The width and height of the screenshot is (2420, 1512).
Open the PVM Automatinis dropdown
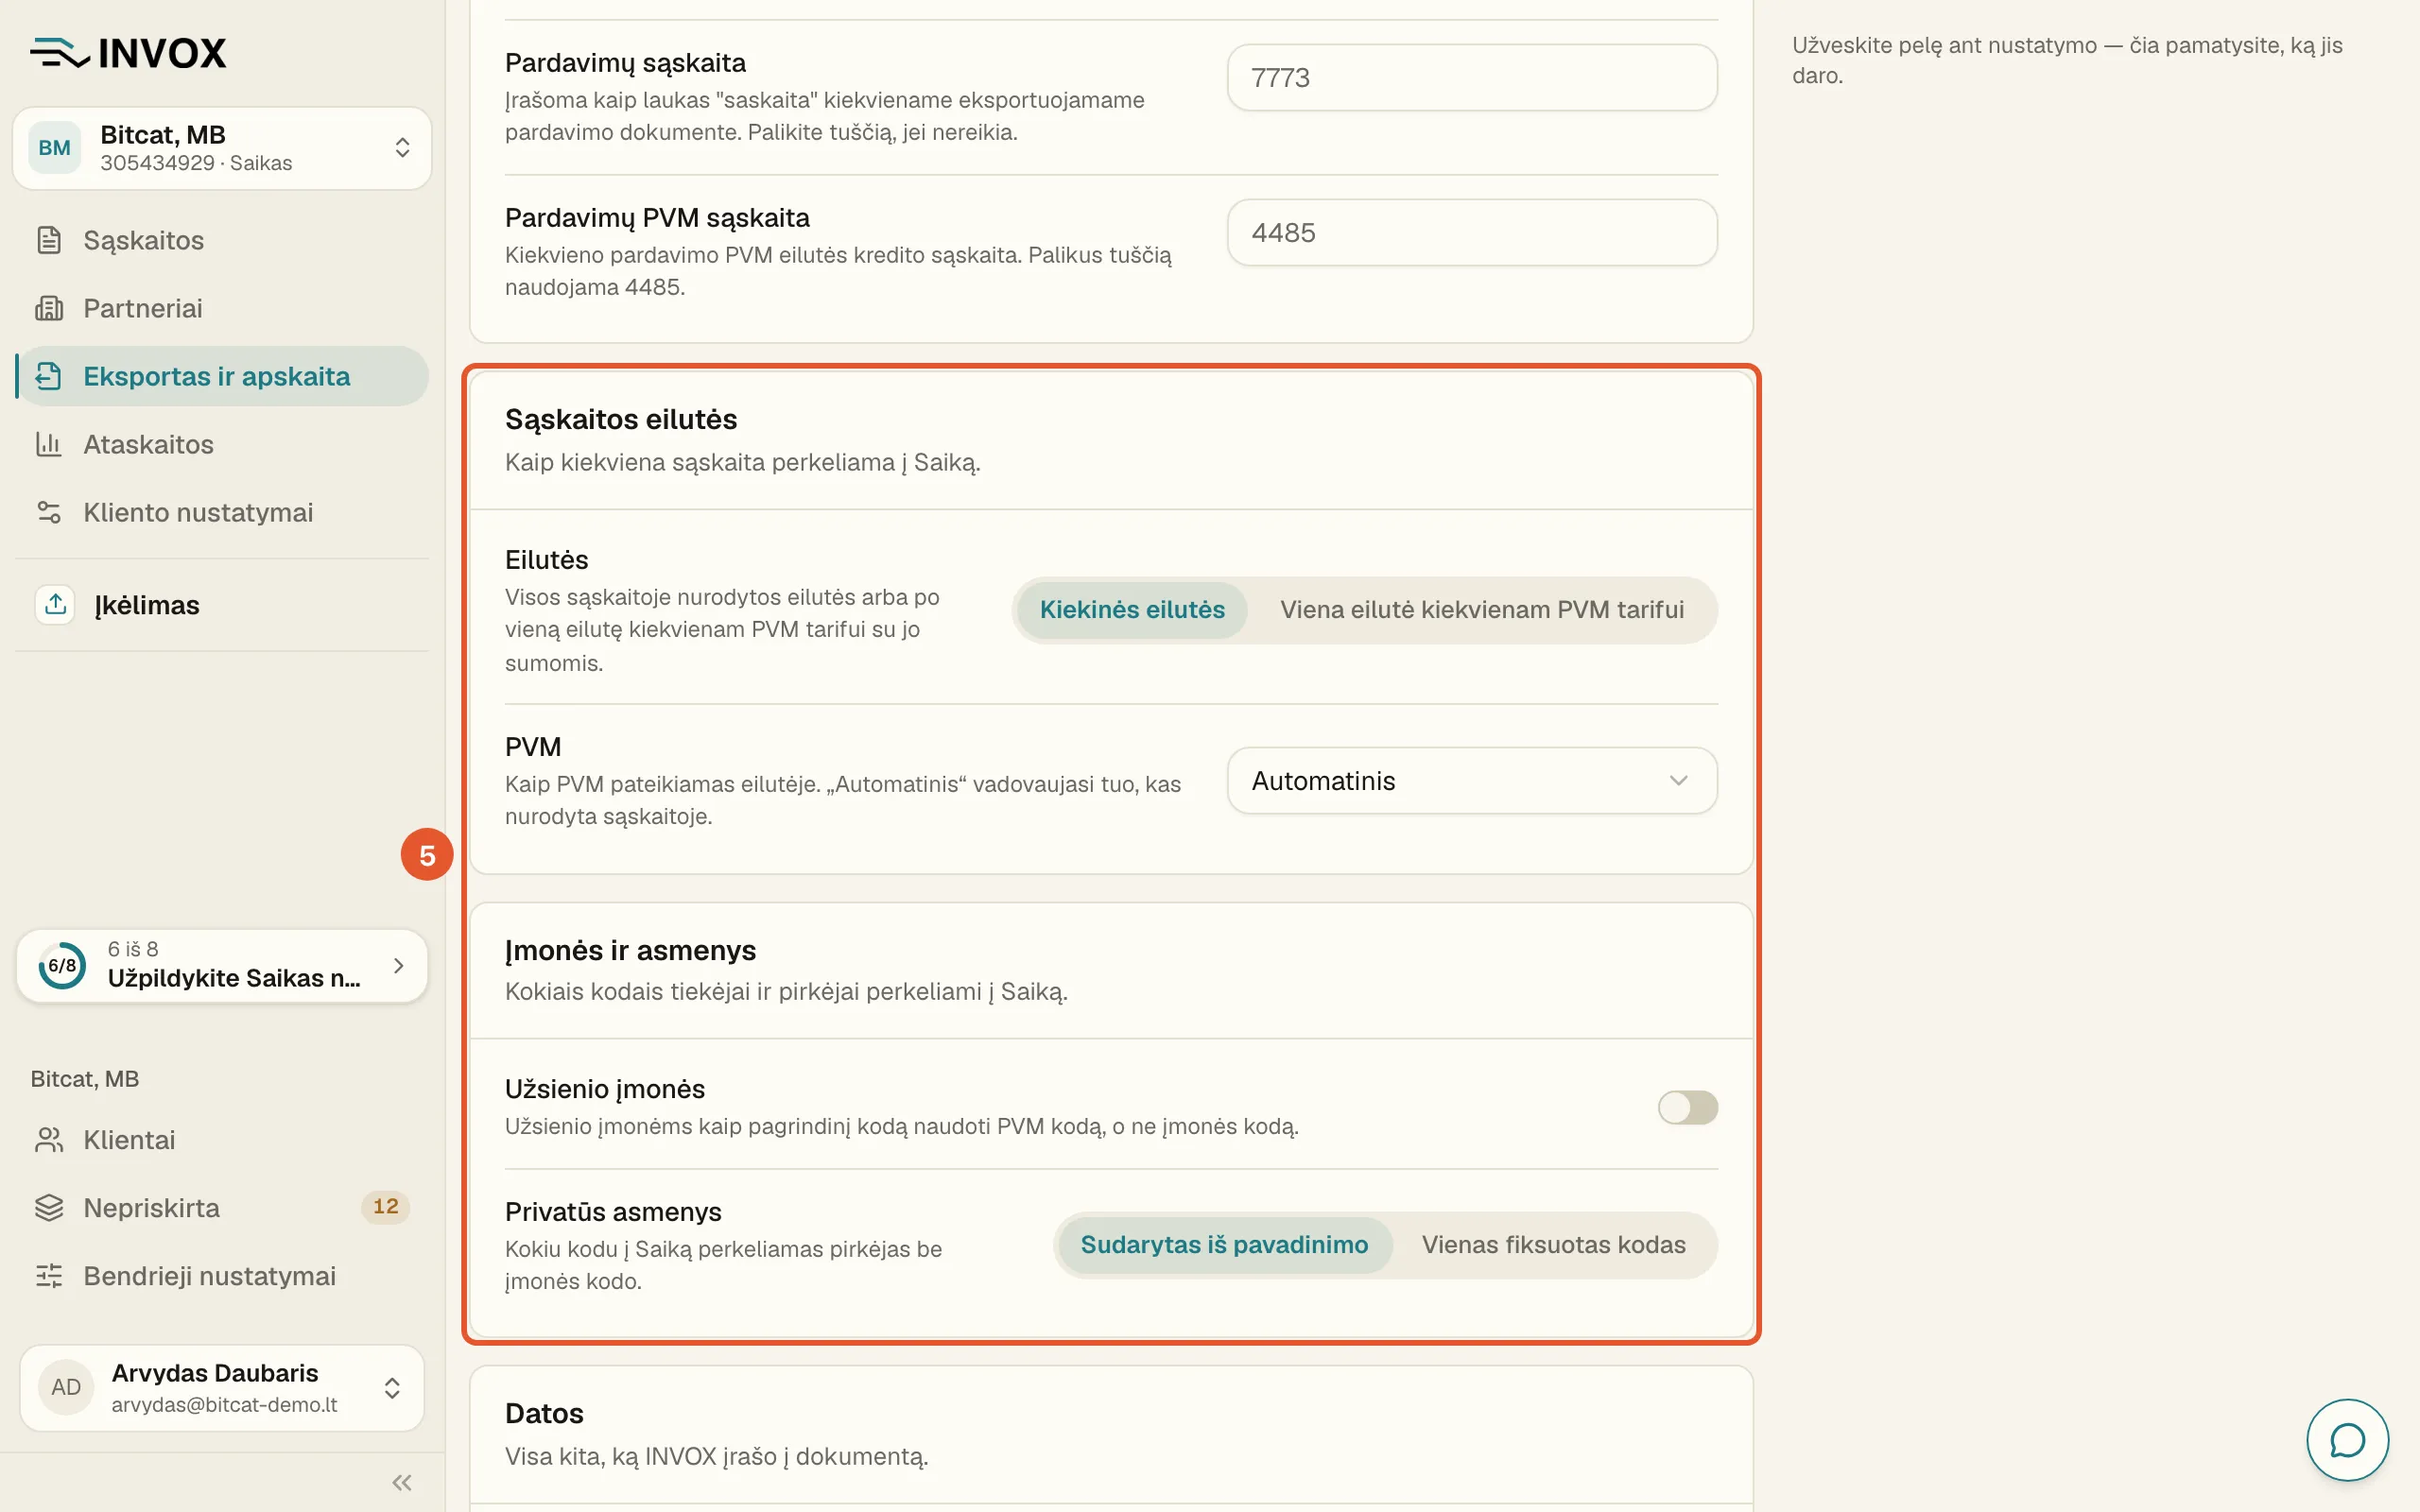click(x=1472, y=781)
